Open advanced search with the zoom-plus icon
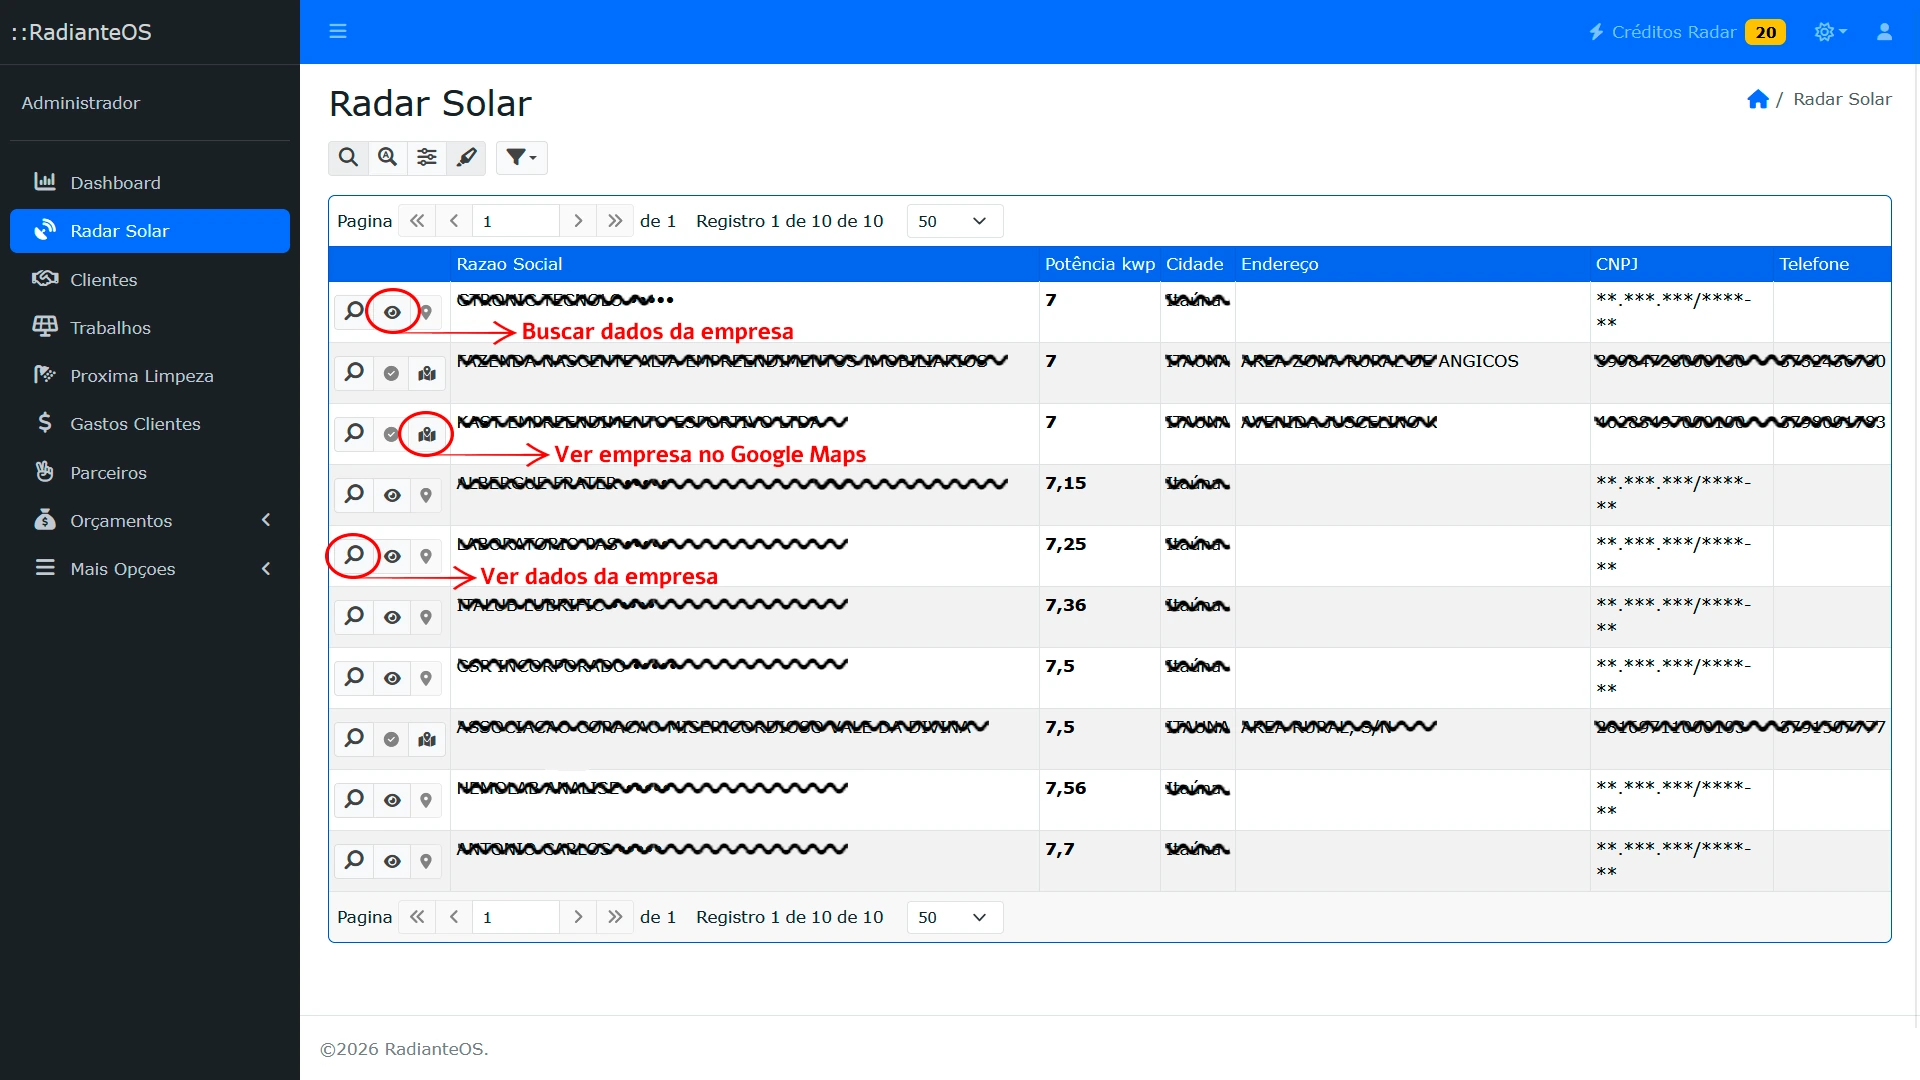Screen dimensions: 1920x1080 click(x=388, y=157)
